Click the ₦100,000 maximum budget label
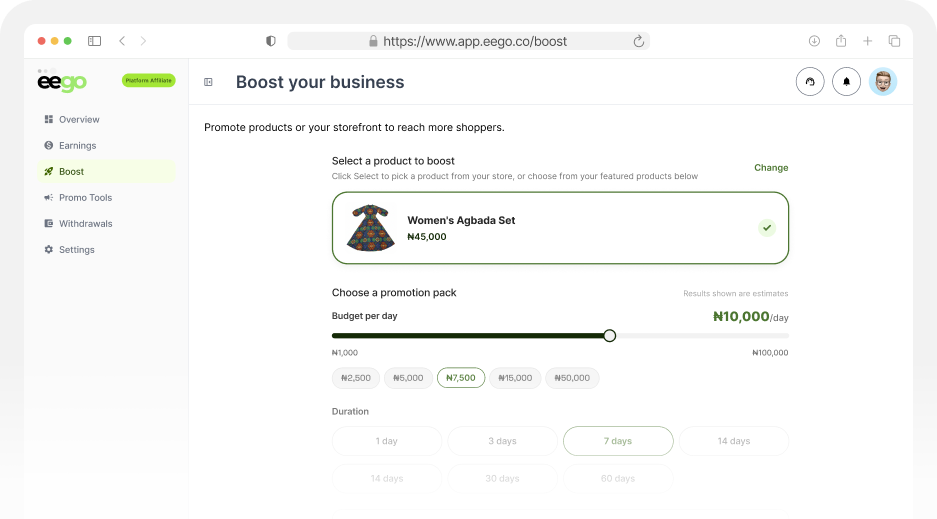 770,353
